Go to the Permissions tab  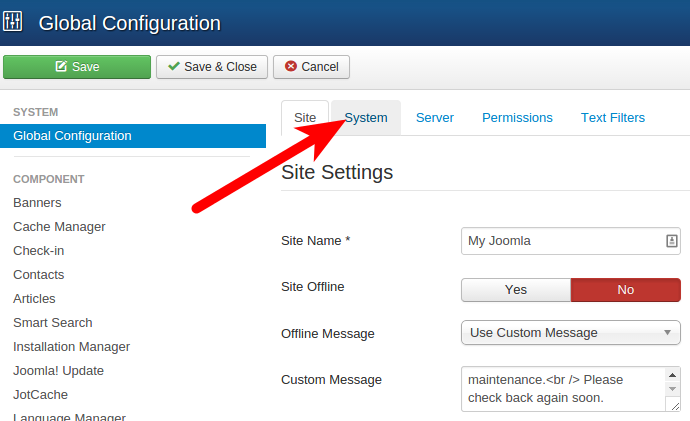517,118
